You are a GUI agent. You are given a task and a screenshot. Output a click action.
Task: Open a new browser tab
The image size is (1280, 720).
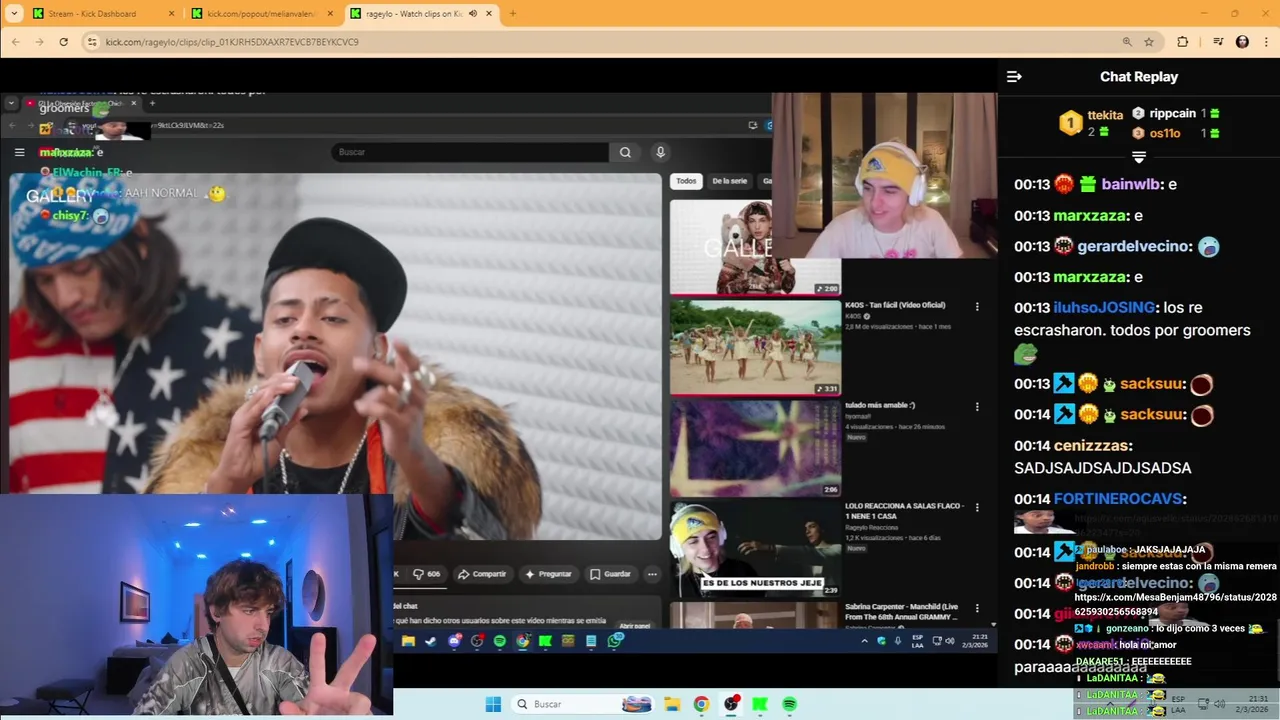(513, 14)
